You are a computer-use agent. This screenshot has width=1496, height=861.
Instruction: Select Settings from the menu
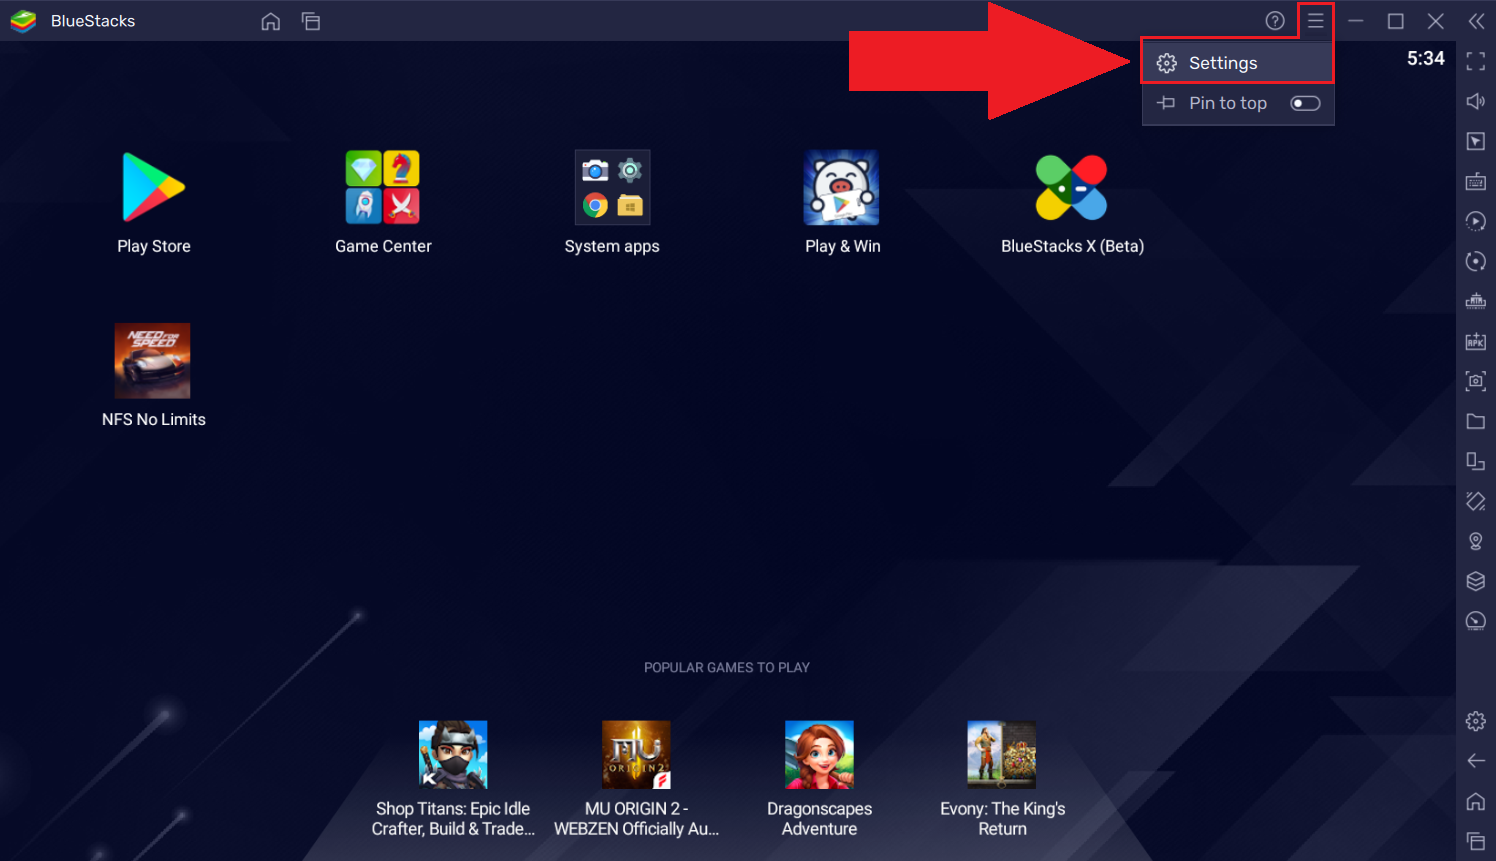tap(1238, 63)
